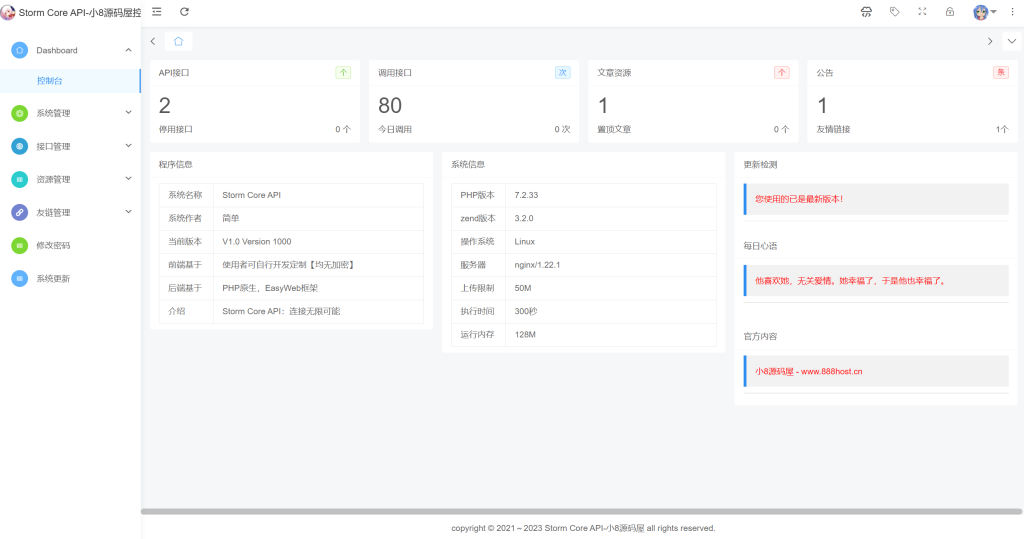
Task: Click the Dashboard sidebar icon
Action: point(20,50)
